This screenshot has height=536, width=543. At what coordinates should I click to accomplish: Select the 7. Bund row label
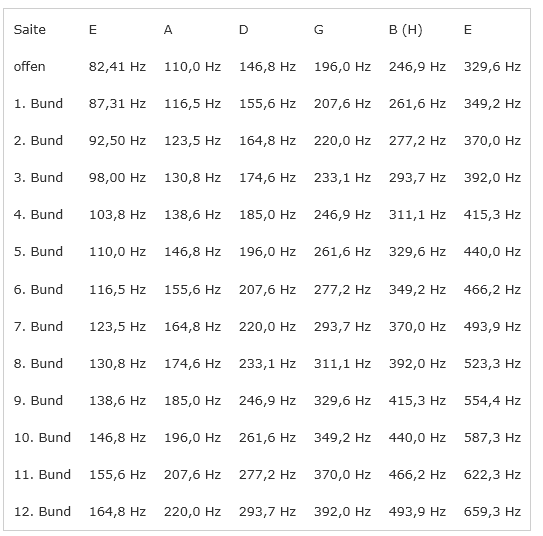38,327
